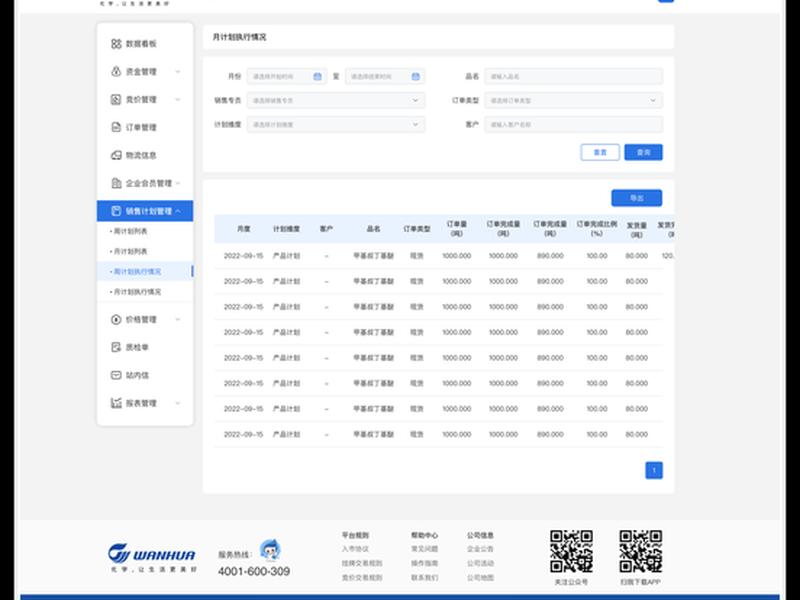Open the 订单类型 dropdown
This screenshot has height=600, width=800.
click(573, 101)
